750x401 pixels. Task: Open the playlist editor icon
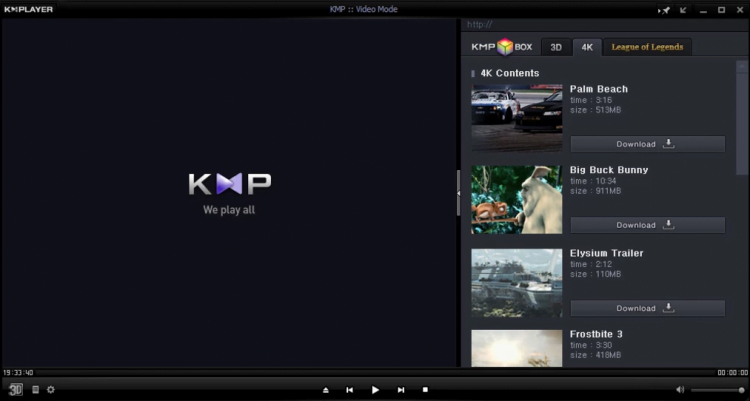pyautogui.click(x=35, y=390)
